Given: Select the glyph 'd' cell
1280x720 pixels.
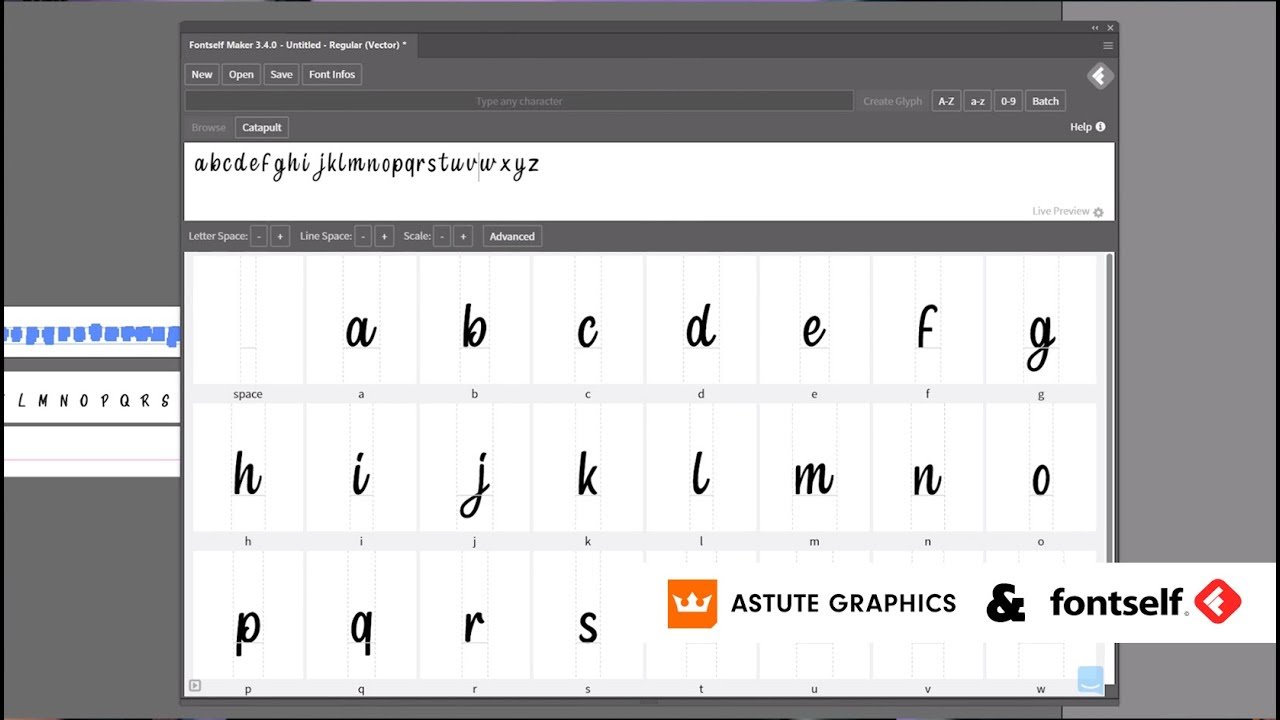Looking at the screenshot, I should 701,320.
